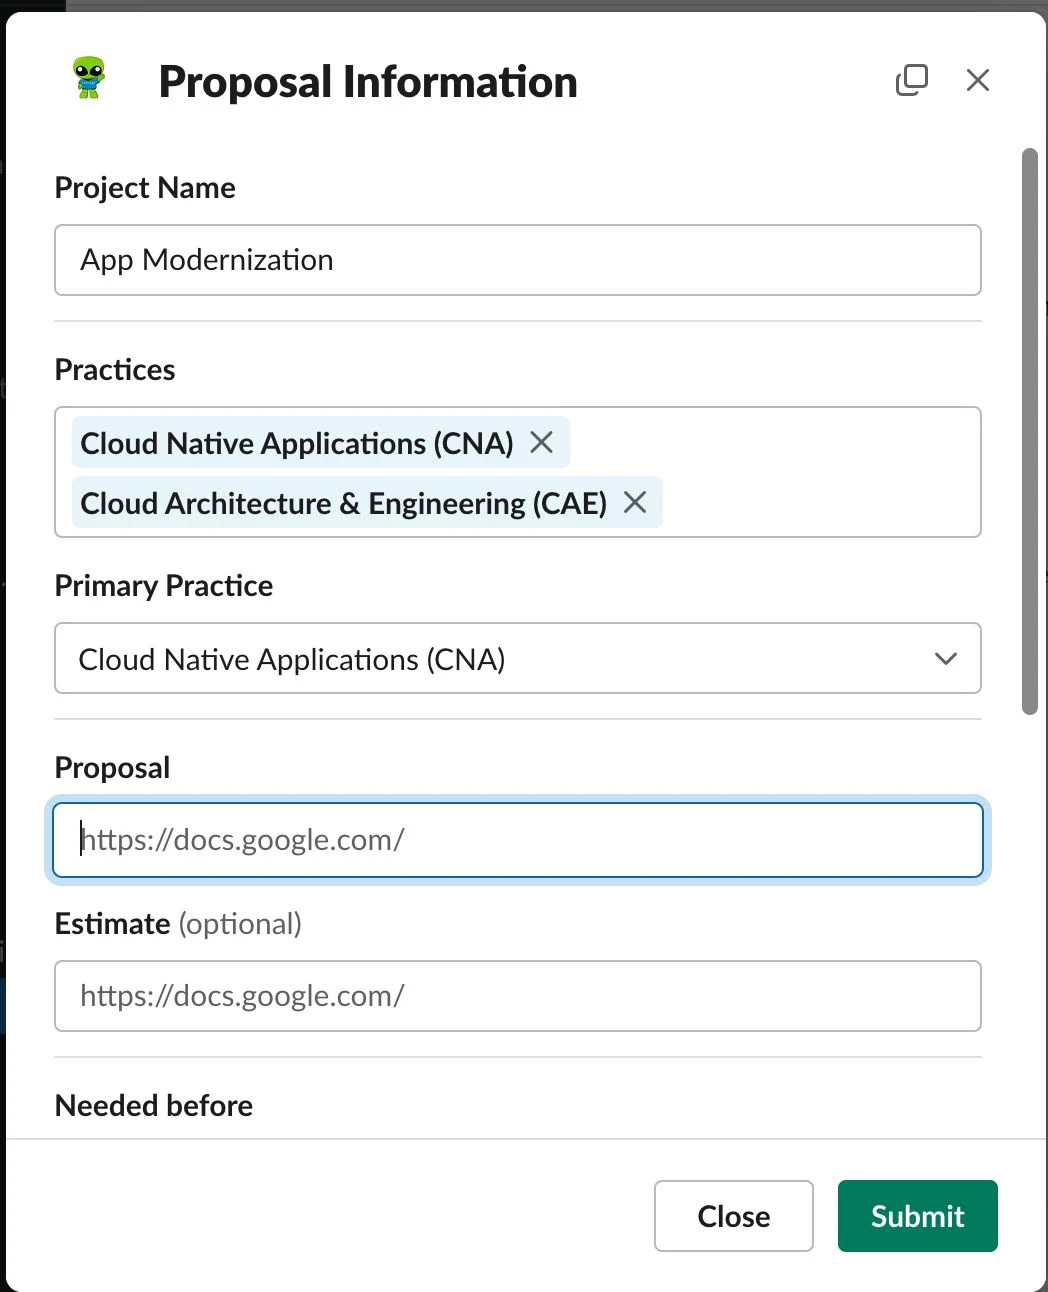
Task: Select the Cloud Architecture & Engineering (CAE) chip label
Action: pyautogui.click(x=344, y=503)
